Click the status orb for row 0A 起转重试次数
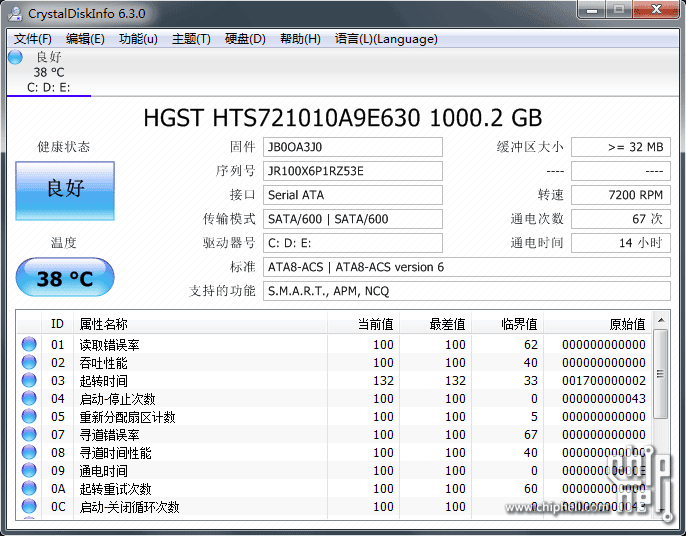This screenshot has width=686, height=536. coord(29,488)
